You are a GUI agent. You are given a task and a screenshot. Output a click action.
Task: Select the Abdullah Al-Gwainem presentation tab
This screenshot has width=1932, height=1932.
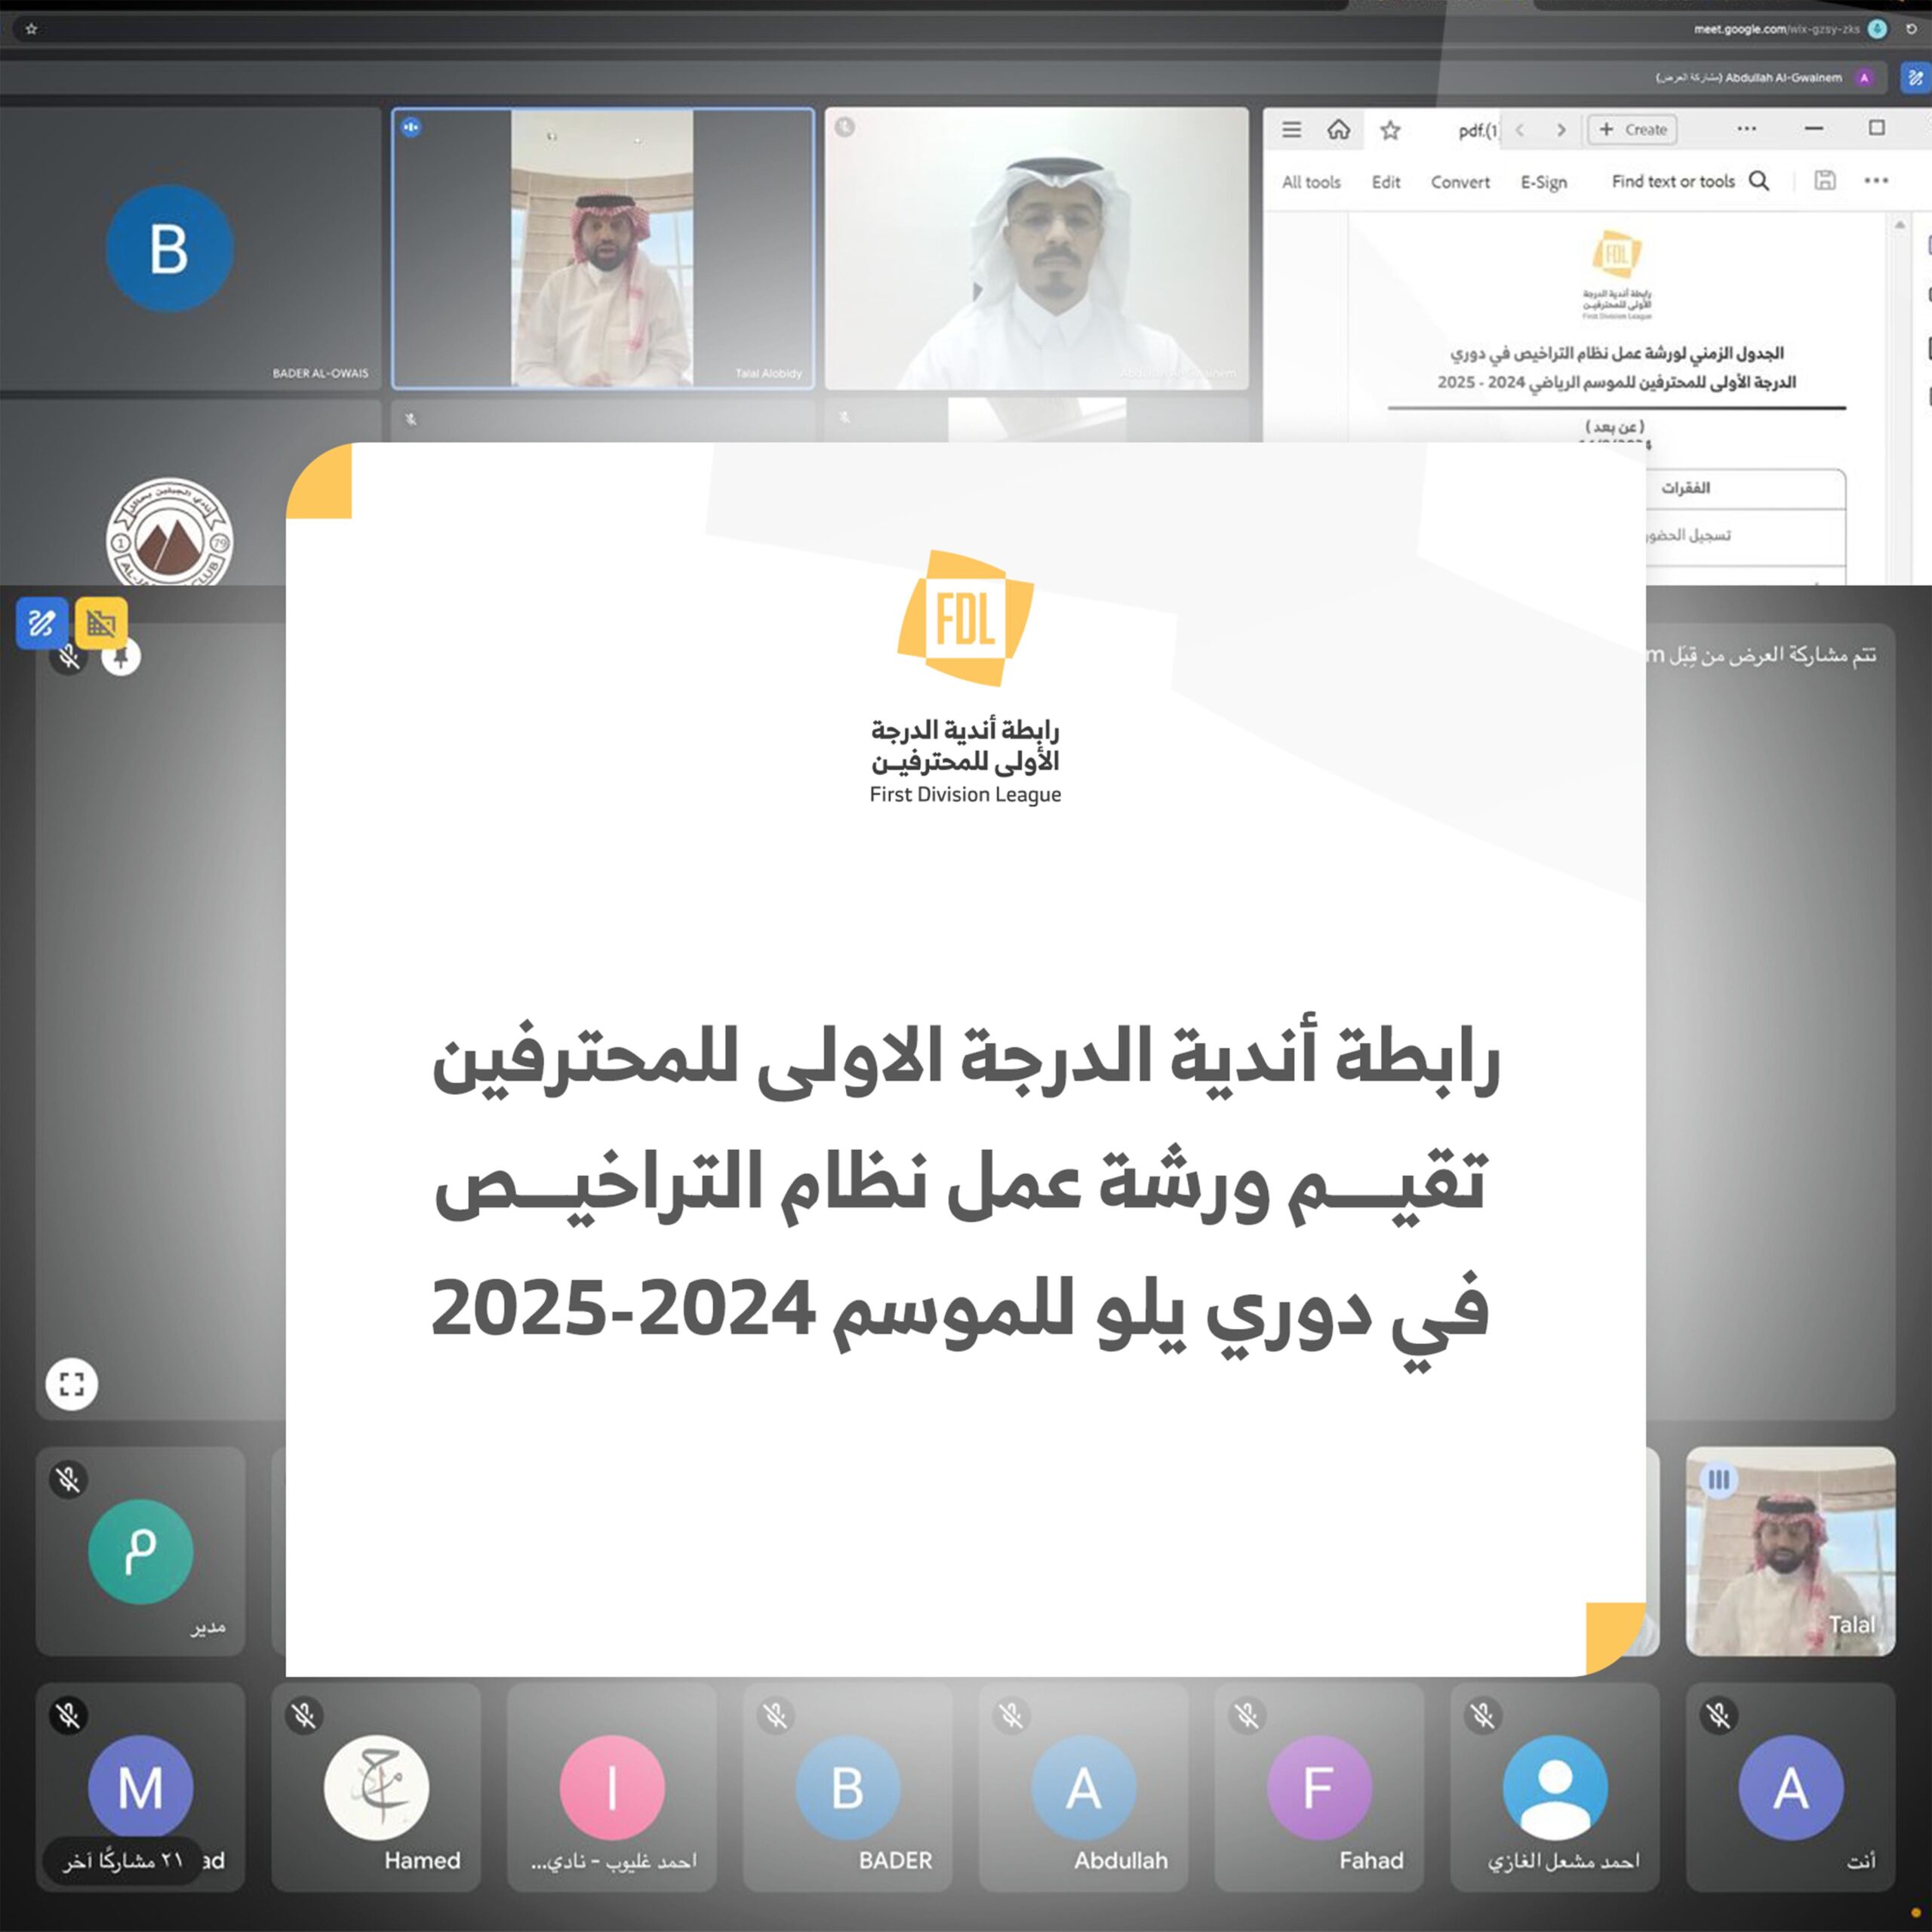coord(1748,78)
